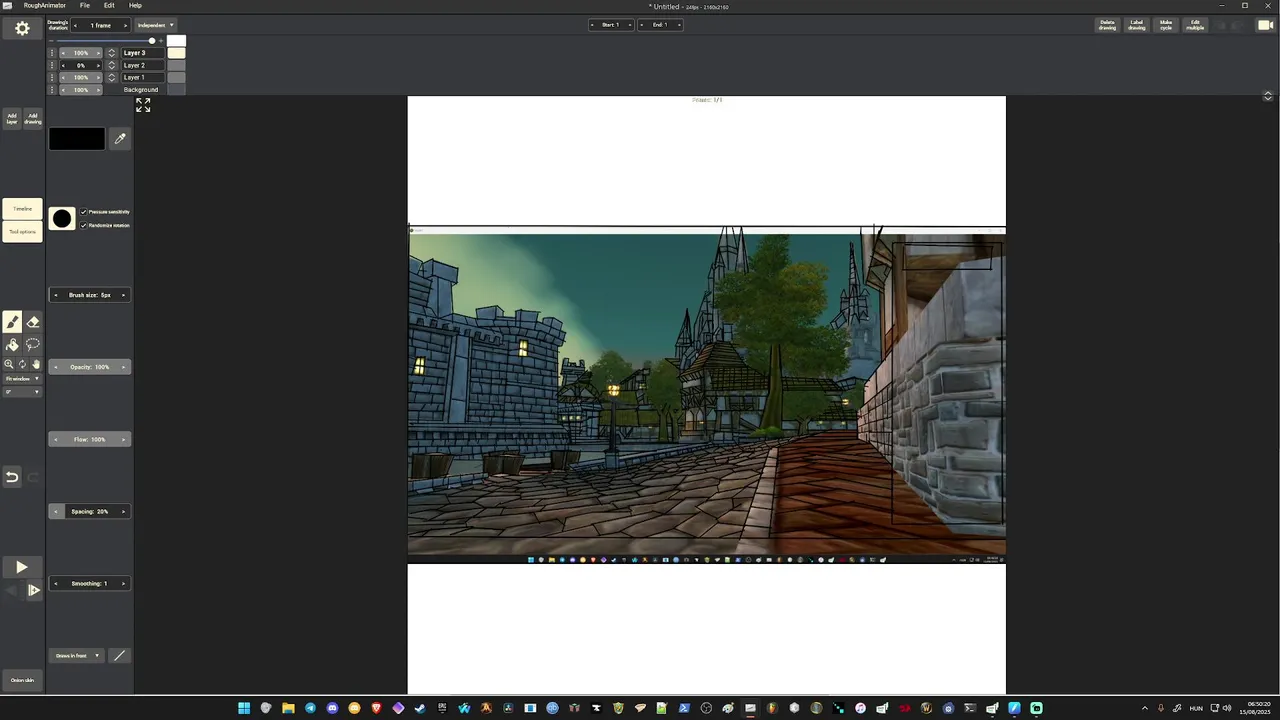The height and width of the screenshot is (720, 1280).
Task: Click the Add layer button
Action: [x=12, y=119]
